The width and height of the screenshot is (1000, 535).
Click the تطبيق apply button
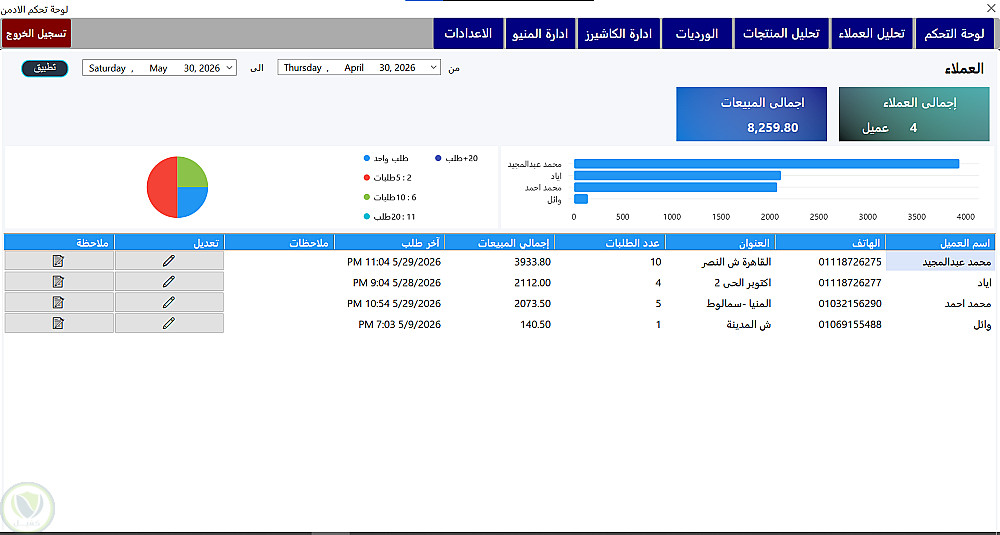pos(45,68)
